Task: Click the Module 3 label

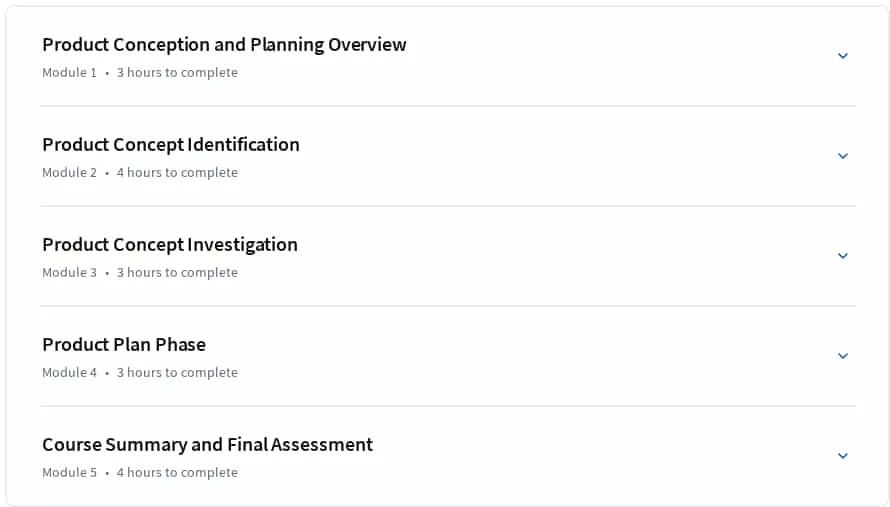Action: point(69,273)
